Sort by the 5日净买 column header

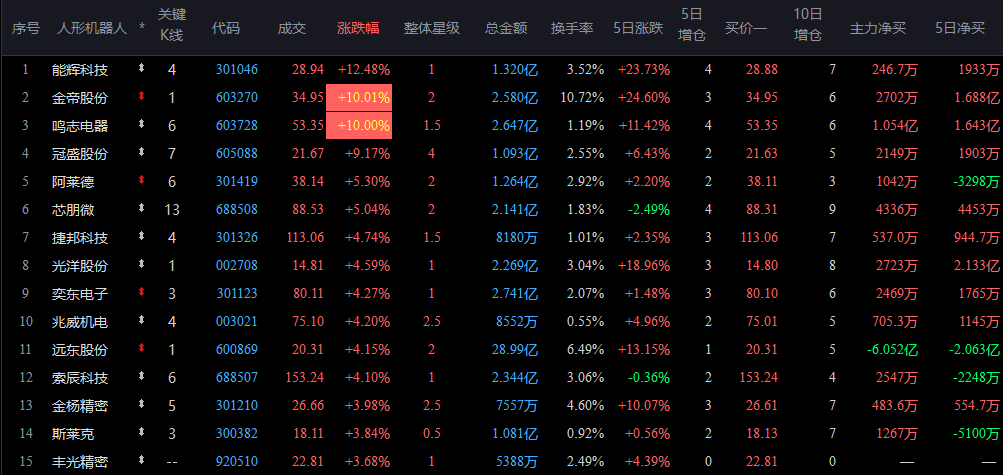960,28
